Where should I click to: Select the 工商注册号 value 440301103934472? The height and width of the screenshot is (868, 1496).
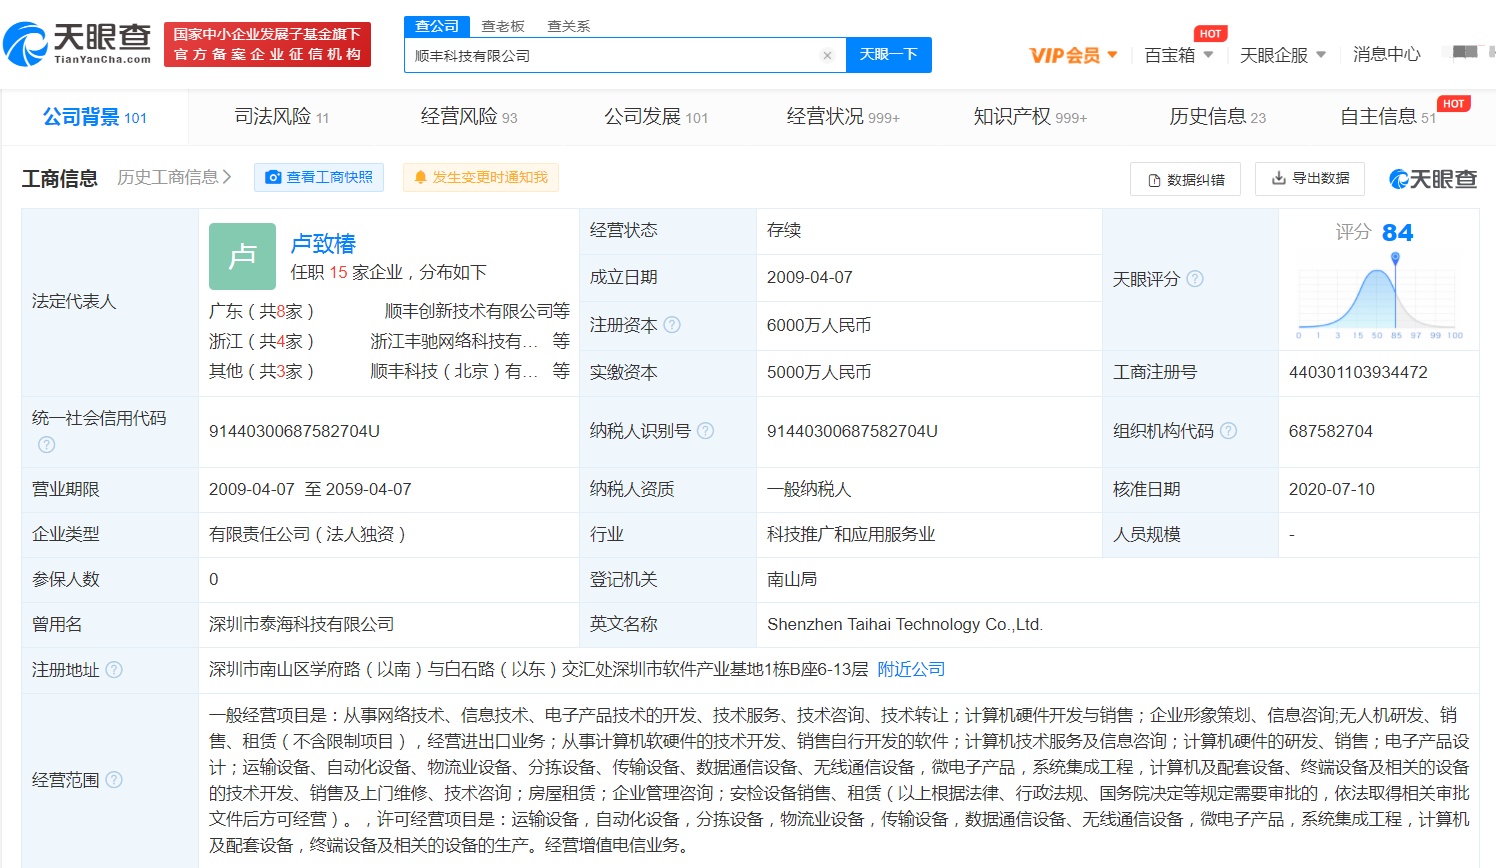pos(1358,373)
